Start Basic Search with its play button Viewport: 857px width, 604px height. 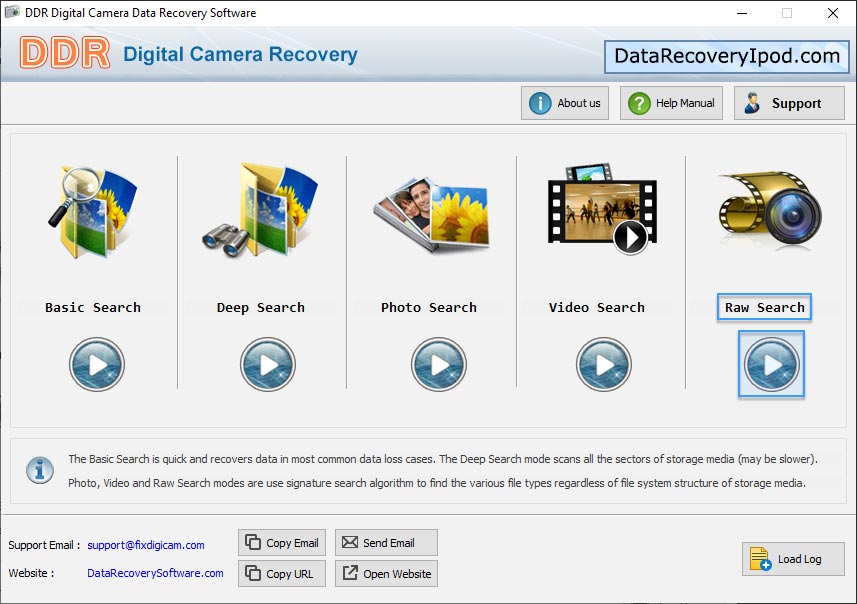point(97,364)
